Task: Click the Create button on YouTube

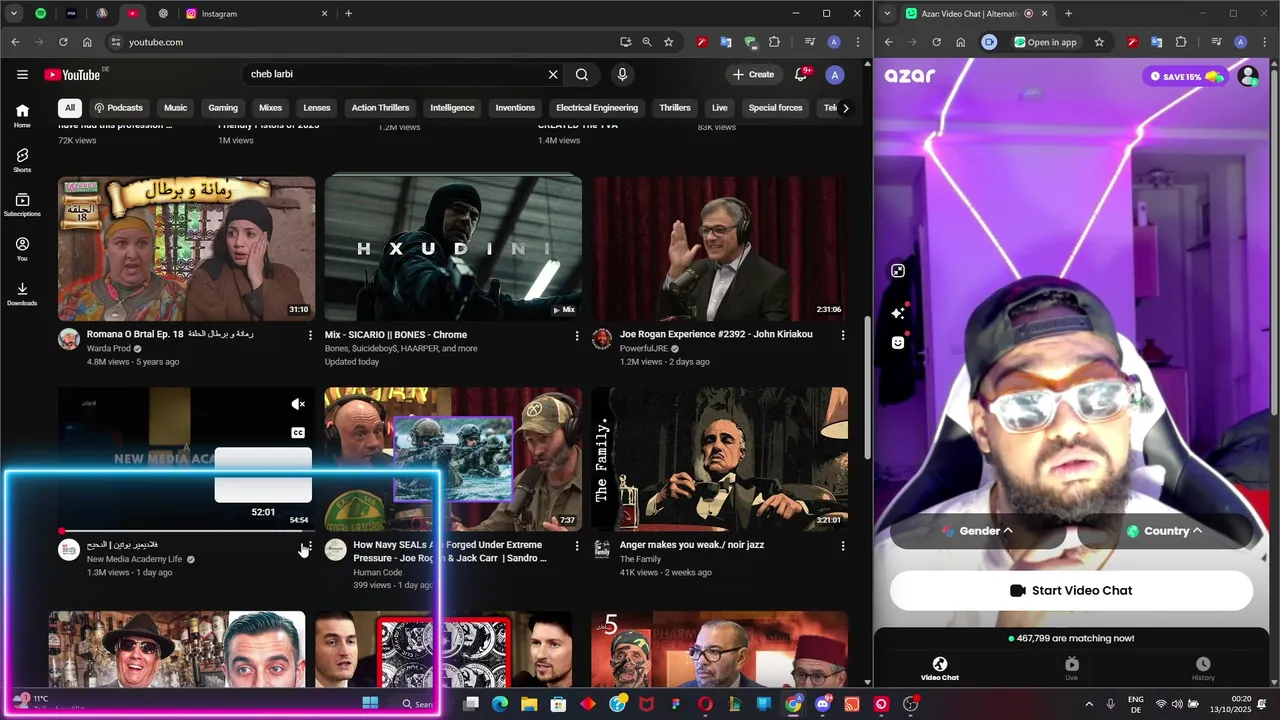Action: 753,74
